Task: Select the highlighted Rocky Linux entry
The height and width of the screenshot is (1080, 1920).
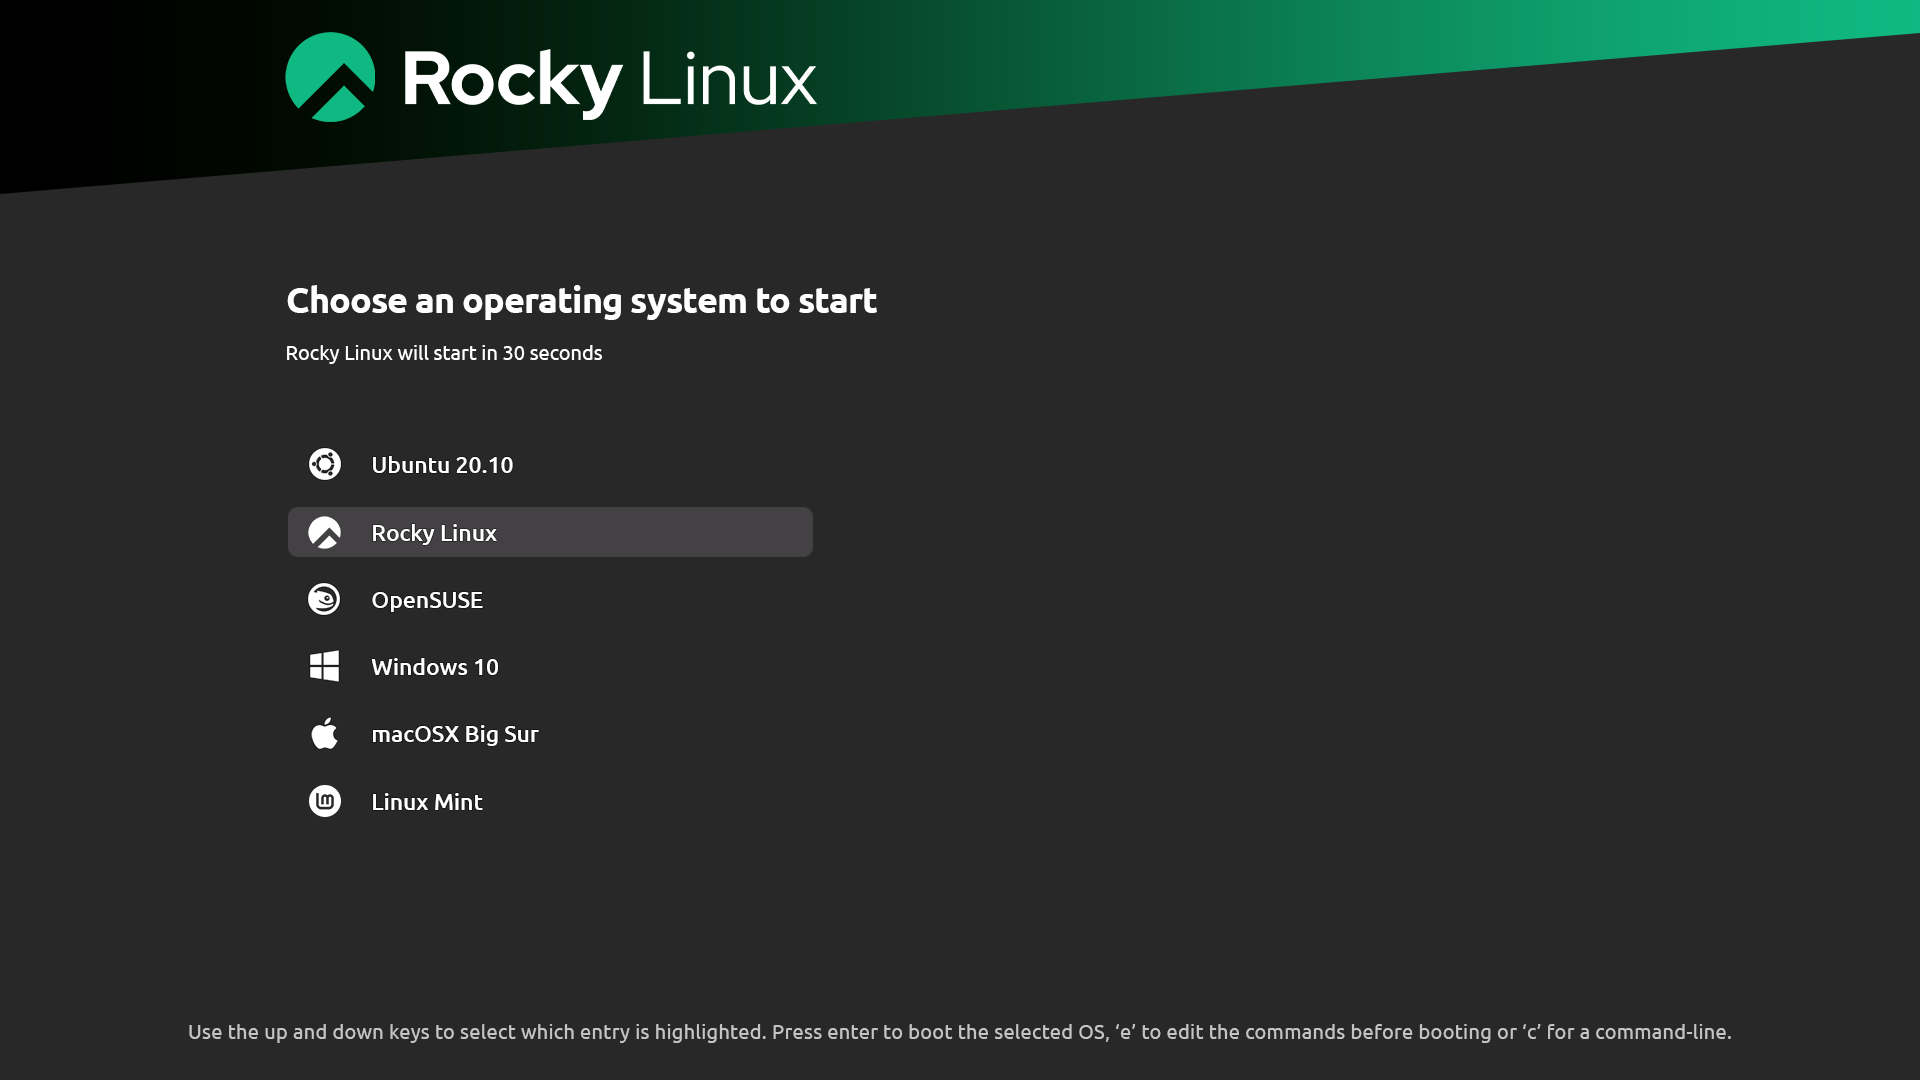Action: coord(550,532)
